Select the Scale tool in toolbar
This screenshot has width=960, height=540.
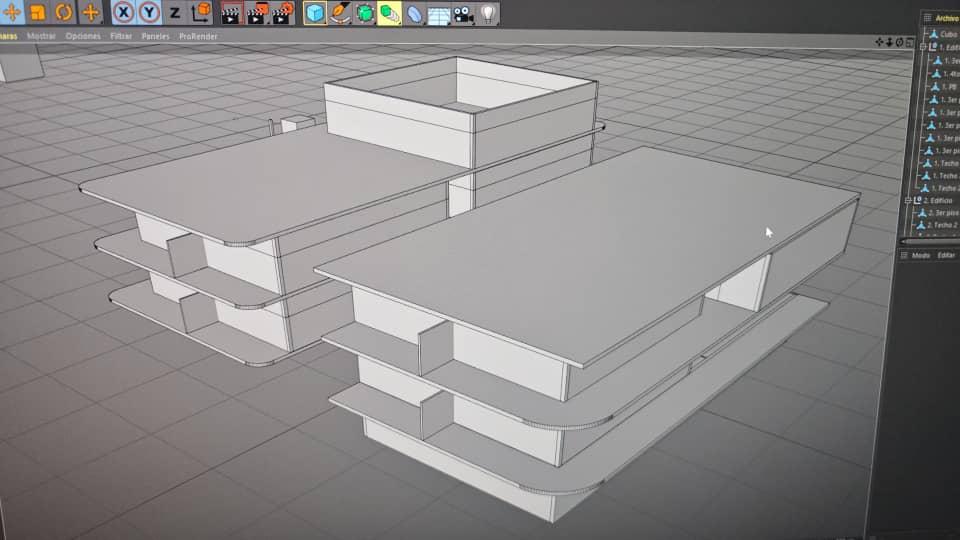click(x=37, y=13)
